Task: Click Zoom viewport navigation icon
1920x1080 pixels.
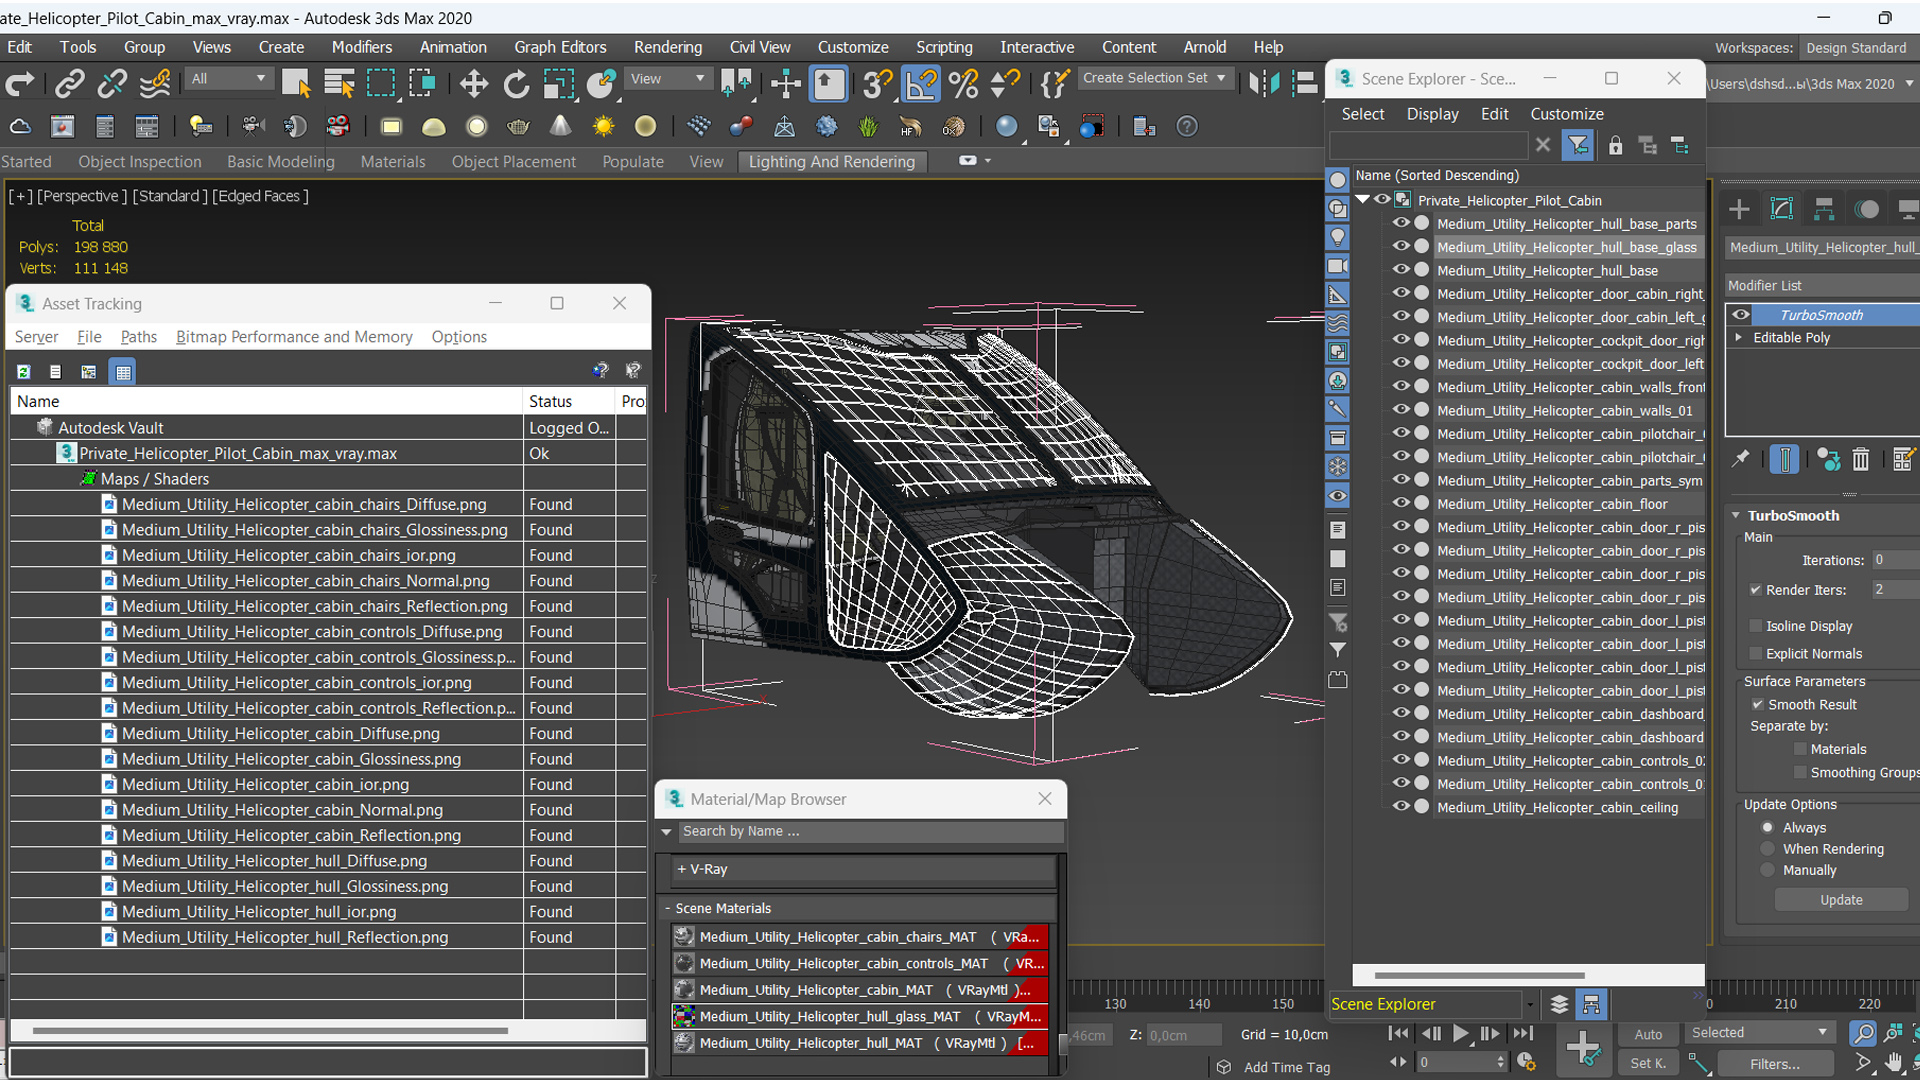Action: pyautogui.click(x=1863, y=1033)
